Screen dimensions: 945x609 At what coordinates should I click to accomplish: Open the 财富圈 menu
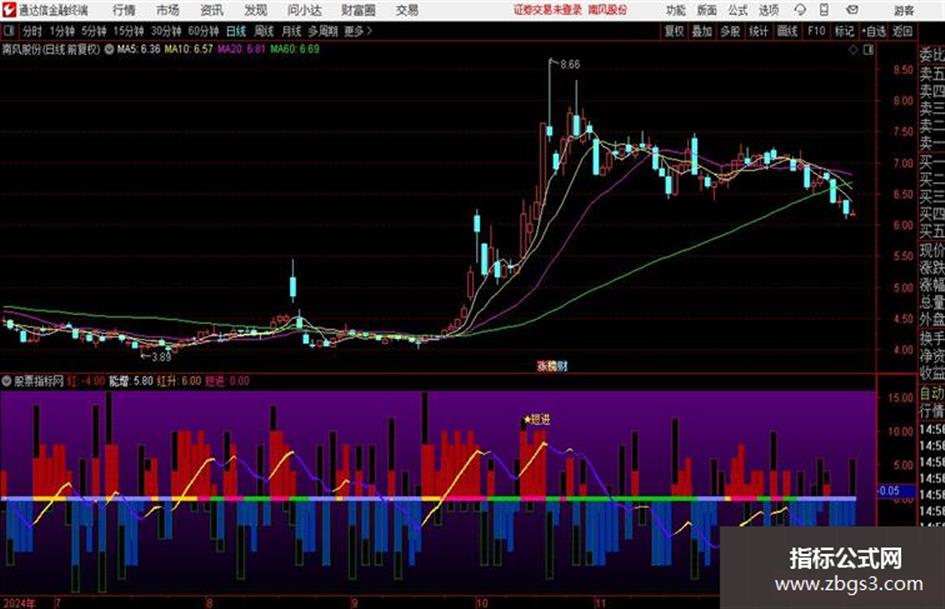point(358,10)
